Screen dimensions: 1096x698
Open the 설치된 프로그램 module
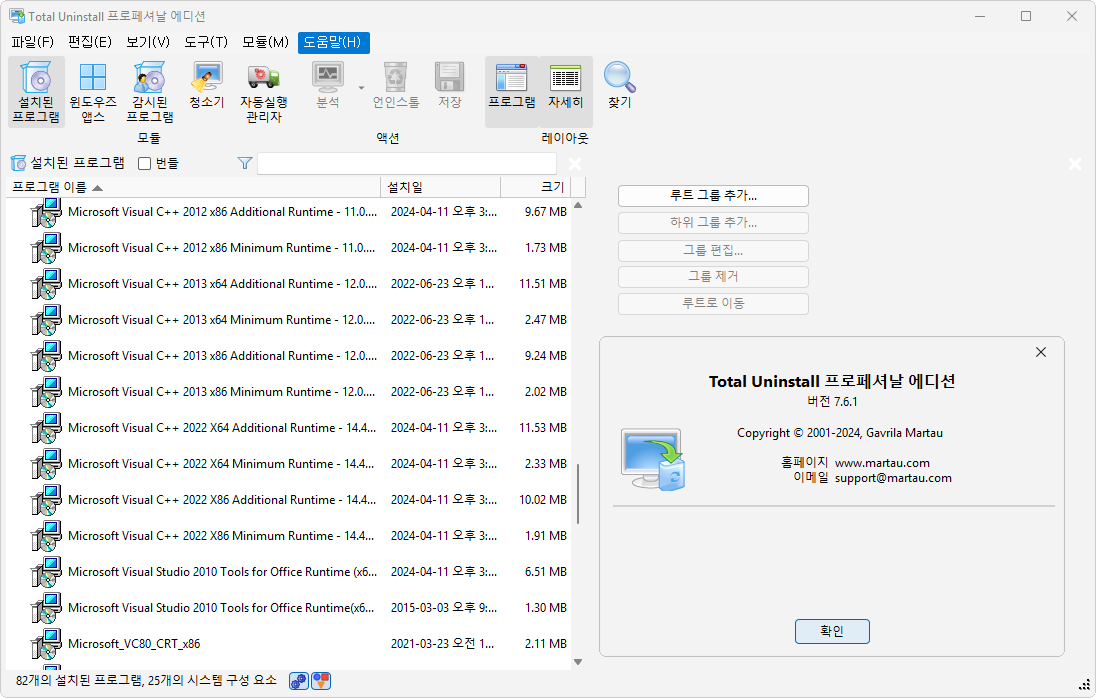tap(36, 92)
